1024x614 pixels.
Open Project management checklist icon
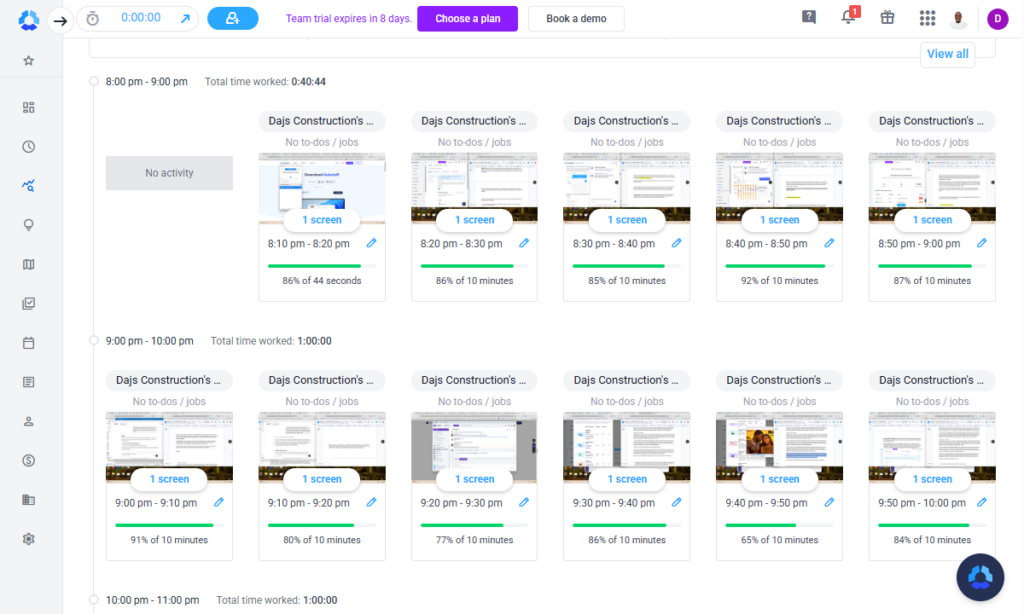coord(29,303)
